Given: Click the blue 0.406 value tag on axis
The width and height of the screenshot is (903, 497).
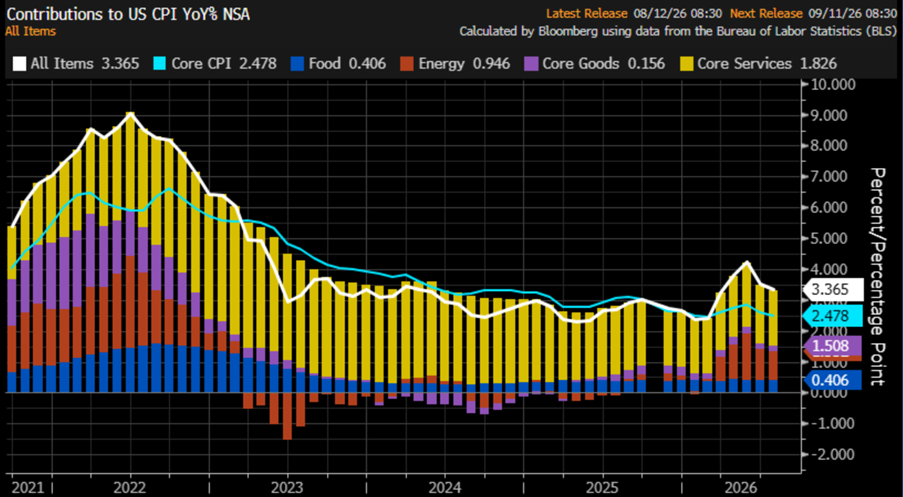Looking at the screenshot, I should point(833,380).
